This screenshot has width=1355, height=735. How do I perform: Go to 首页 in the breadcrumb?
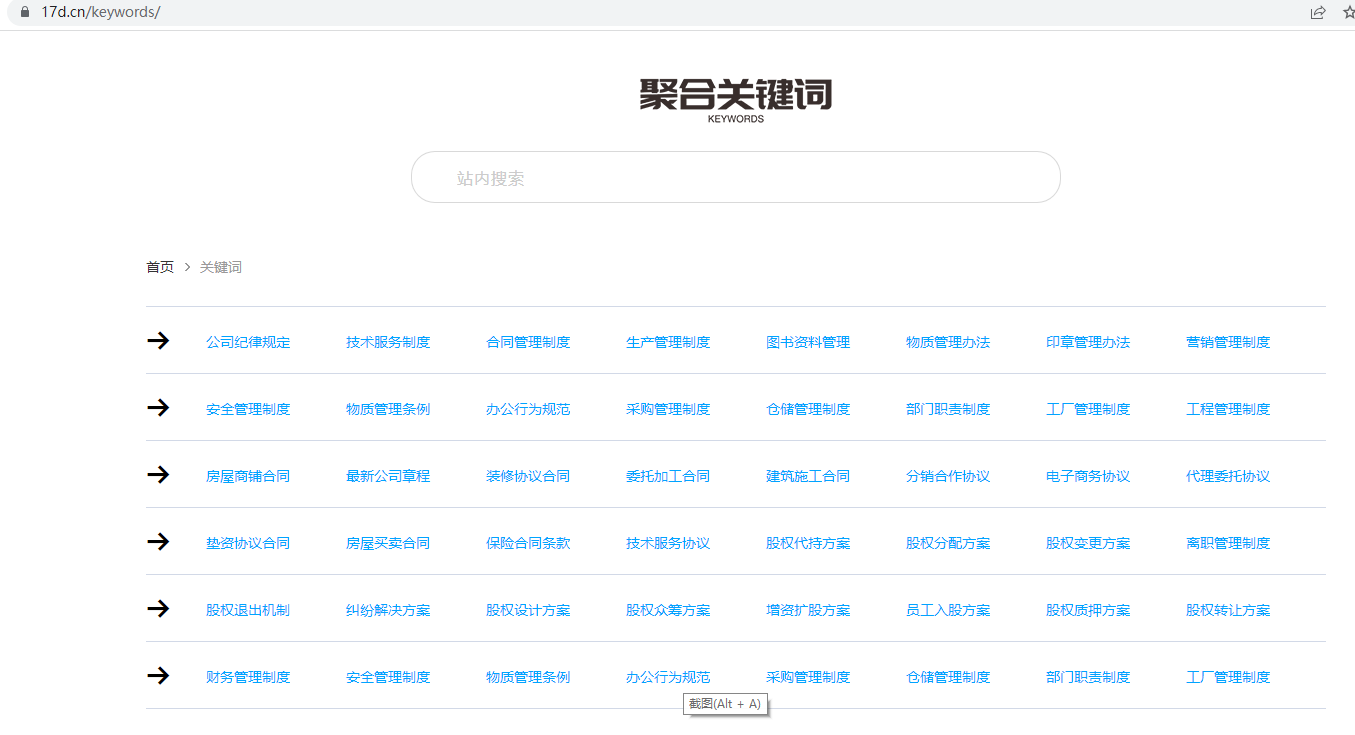click(160, 267)
